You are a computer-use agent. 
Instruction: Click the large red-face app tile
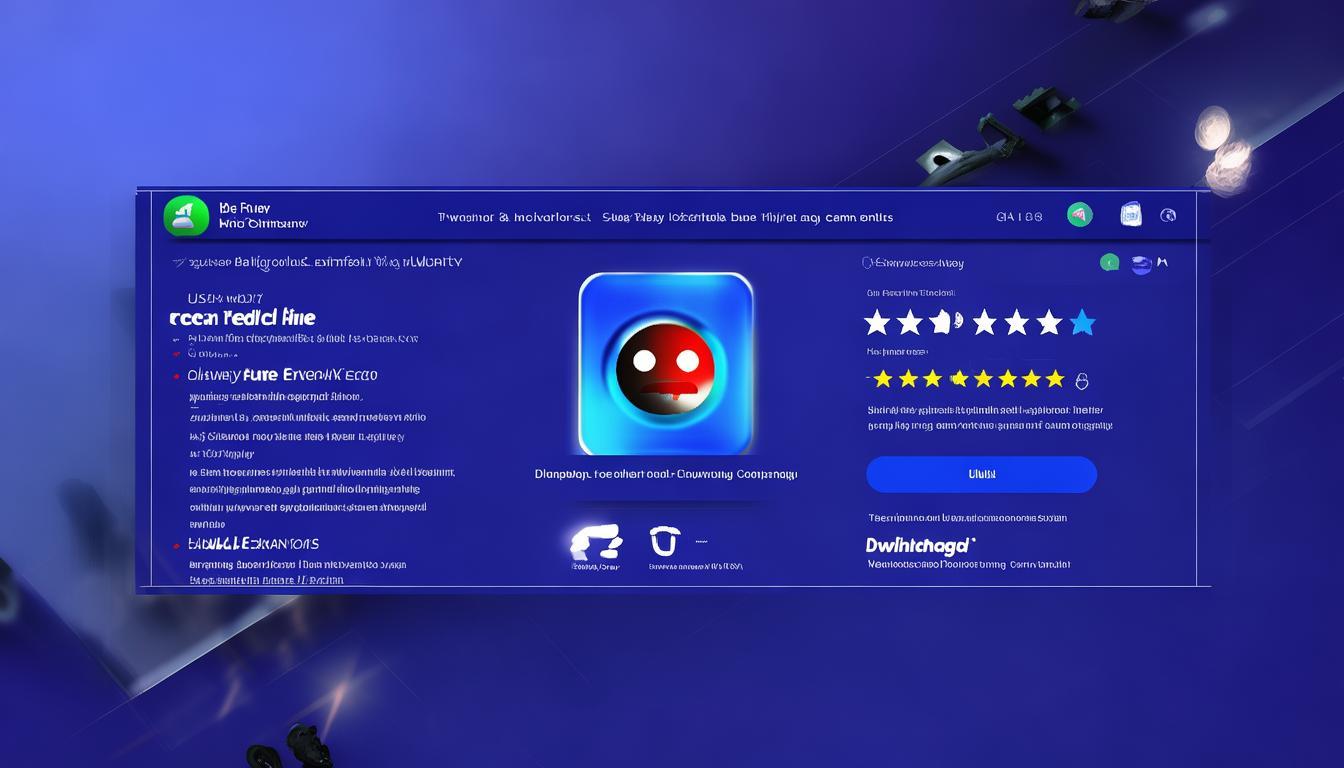(x=666, y=364)
